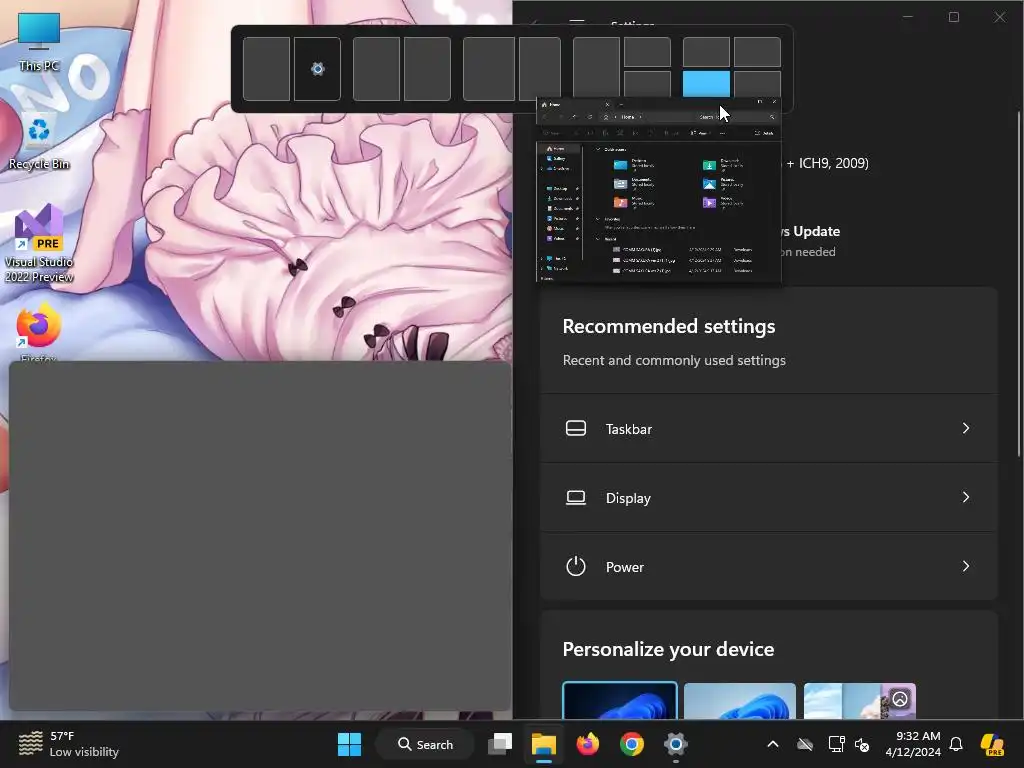Pick bottom-right zone of the four-quadrant snap layout
This screenshot has height=768, width=1024.
tap(757, 85)
